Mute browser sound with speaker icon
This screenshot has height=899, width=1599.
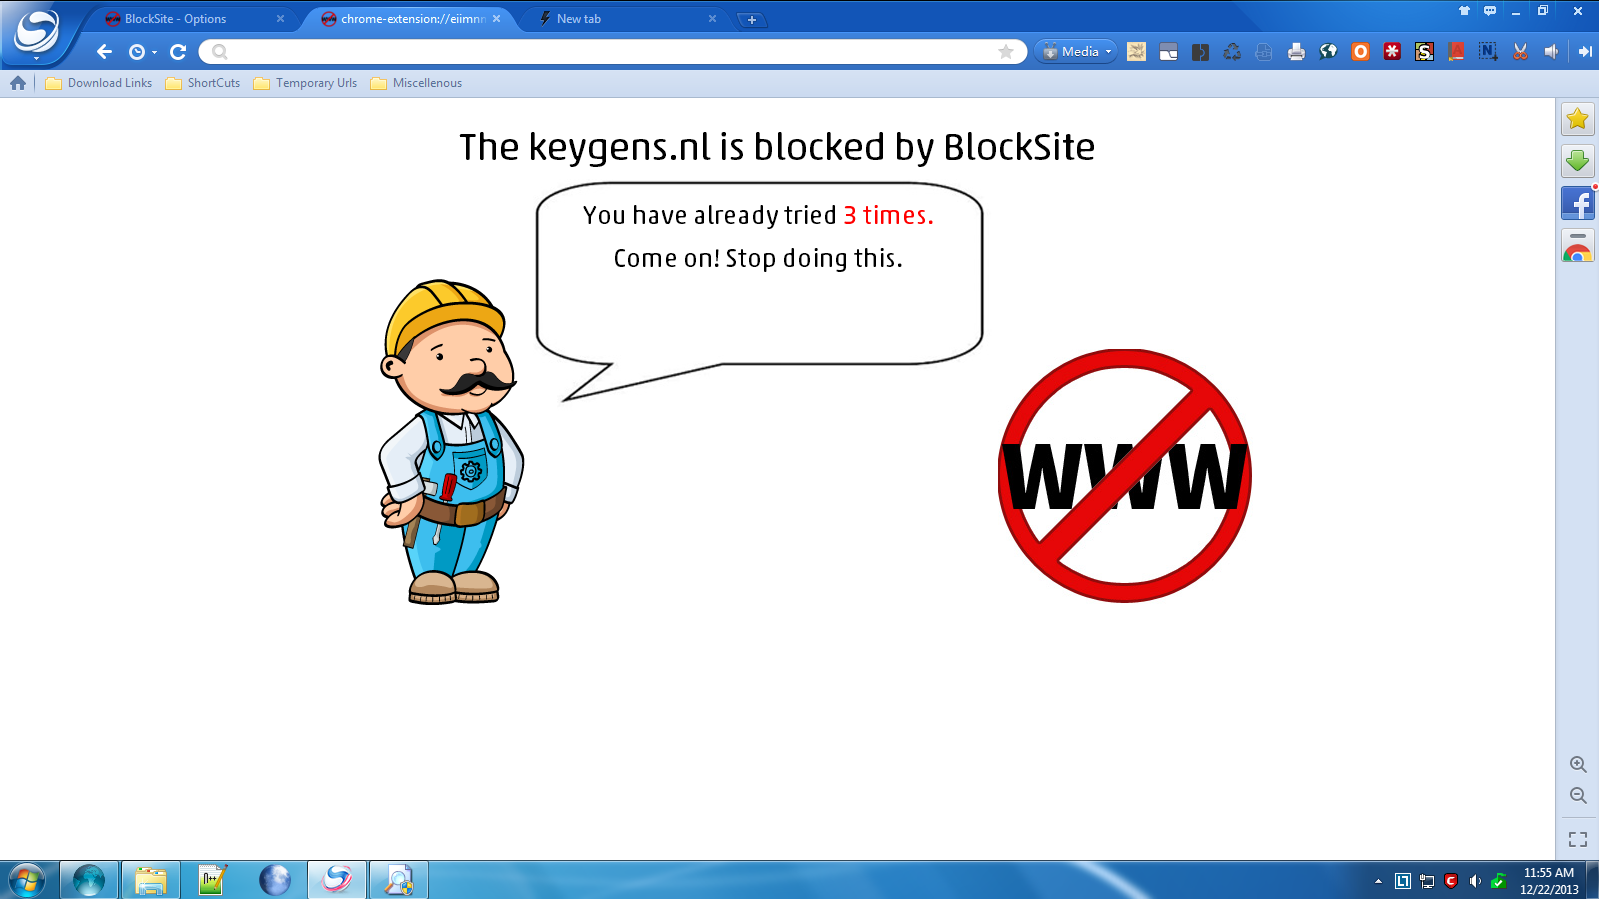1551,51
